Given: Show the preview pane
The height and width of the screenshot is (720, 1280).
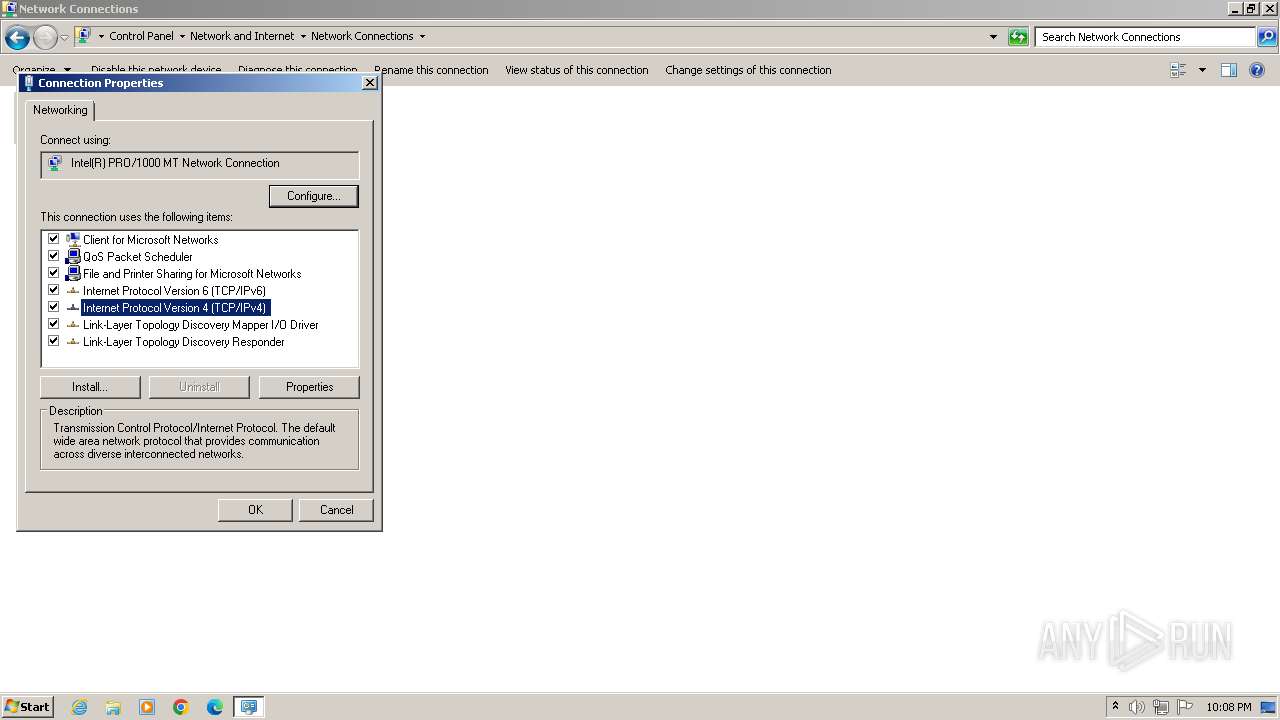Looking at the screenshot, I should tap(1229, 70).
